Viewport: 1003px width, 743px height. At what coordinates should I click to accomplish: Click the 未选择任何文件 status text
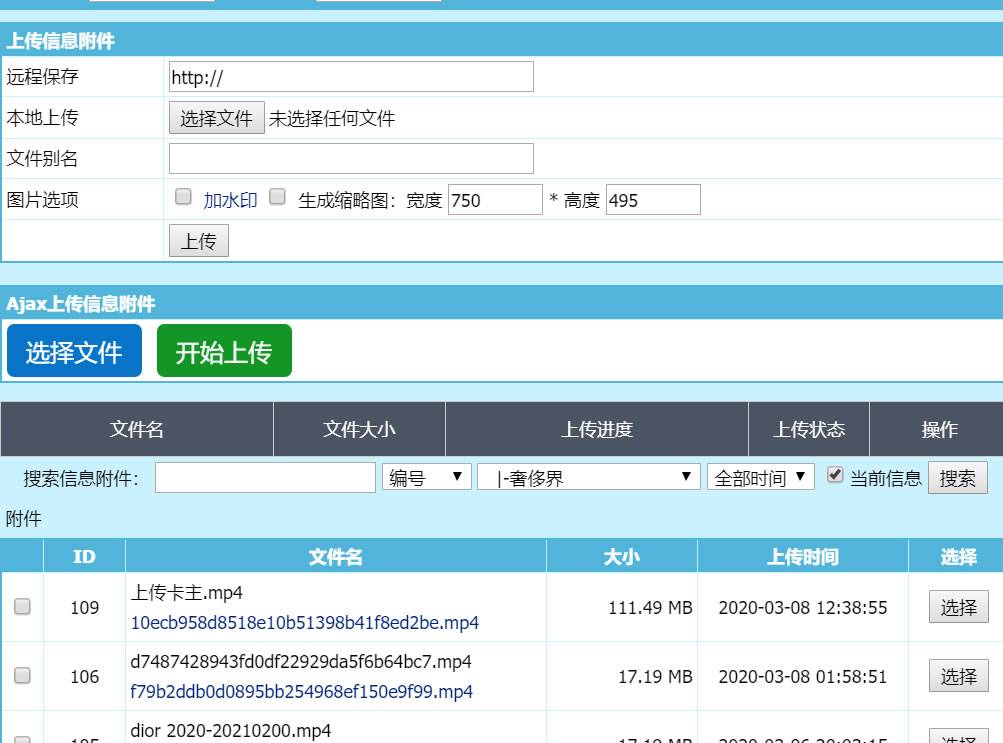click(x=332, y=118)
